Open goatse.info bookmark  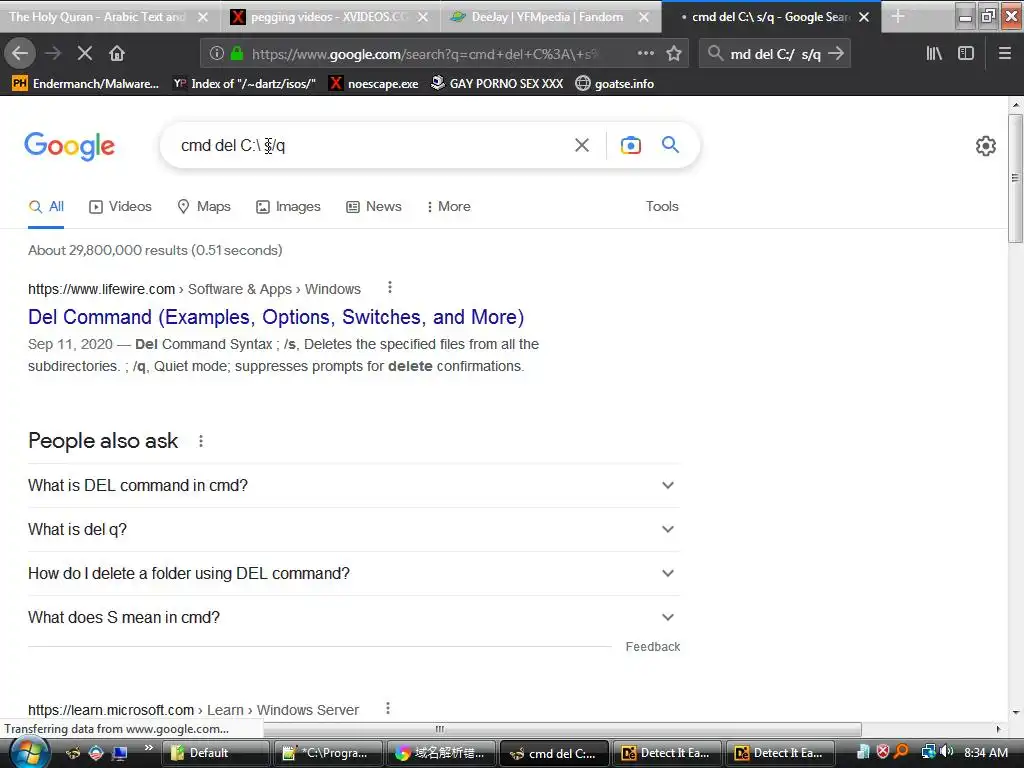coord(615,83)
